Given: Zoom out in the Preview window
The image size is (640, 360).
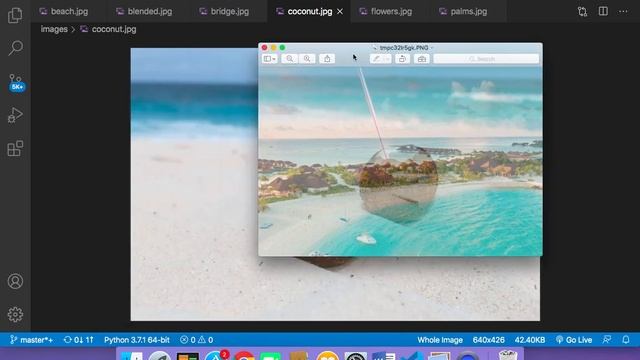Looking at the screenshot, I should pos(289,59).
